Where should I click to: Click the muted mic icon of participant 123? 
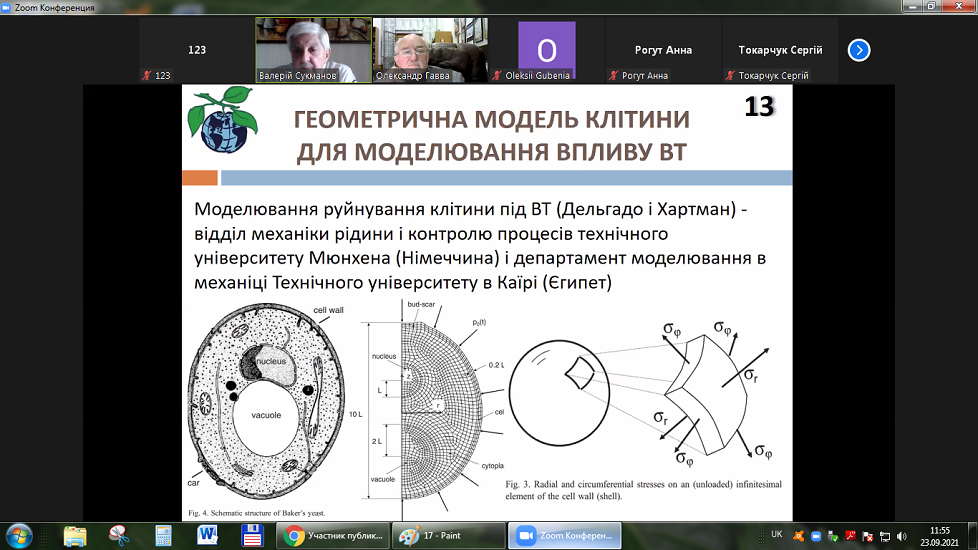147,75
